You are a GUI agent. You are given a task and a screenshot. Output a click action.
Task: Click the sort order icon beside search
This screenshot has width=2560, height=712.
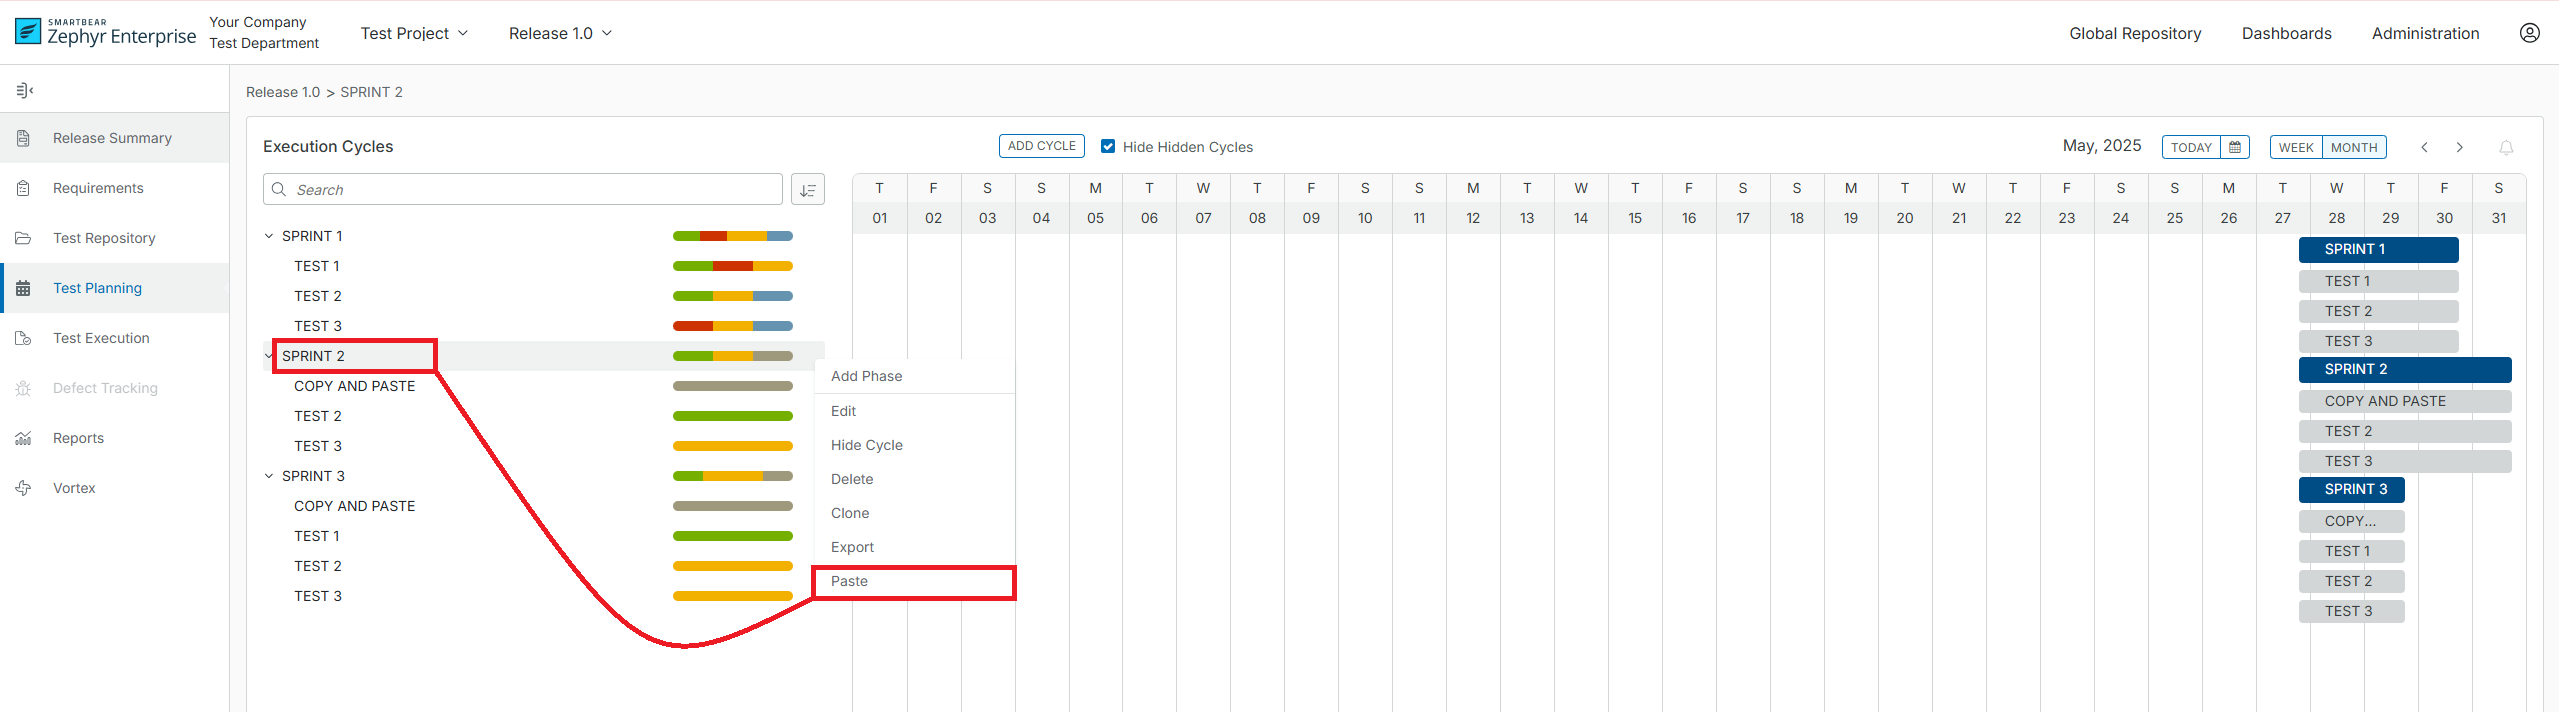(807, 189)
